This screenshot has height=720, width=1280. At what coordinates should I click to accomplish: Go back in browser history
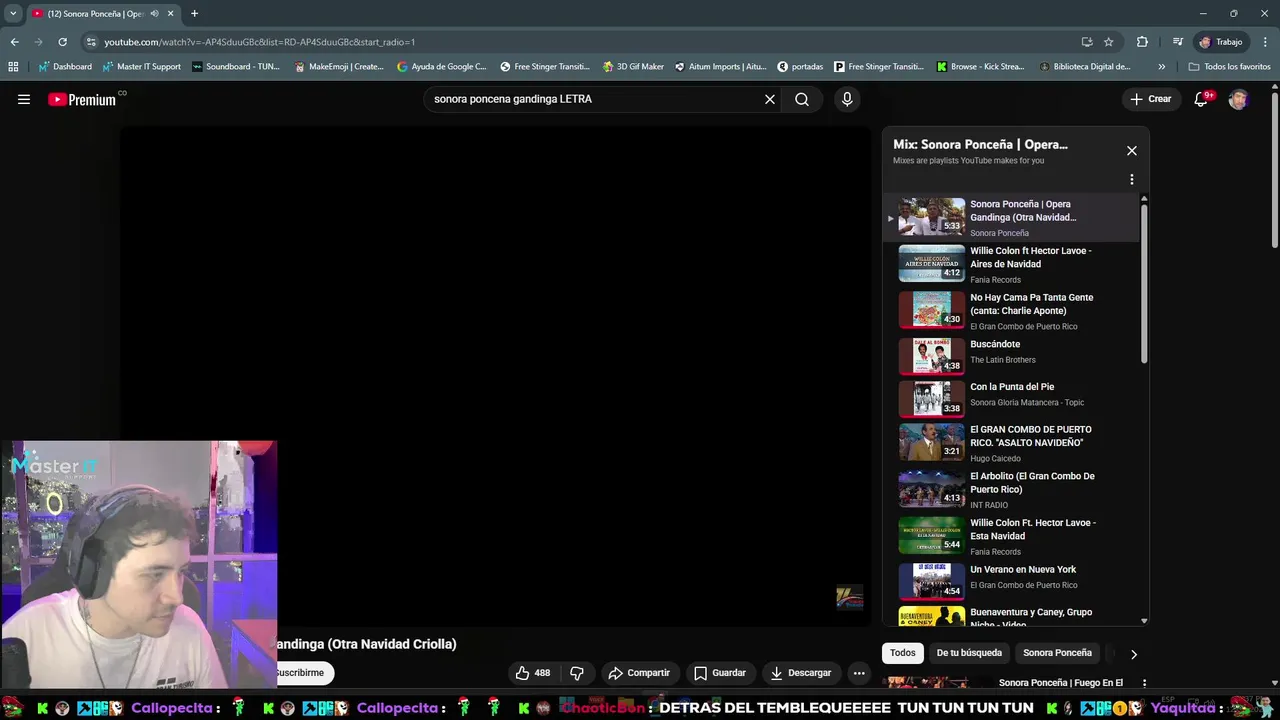[x=14, y=42]
